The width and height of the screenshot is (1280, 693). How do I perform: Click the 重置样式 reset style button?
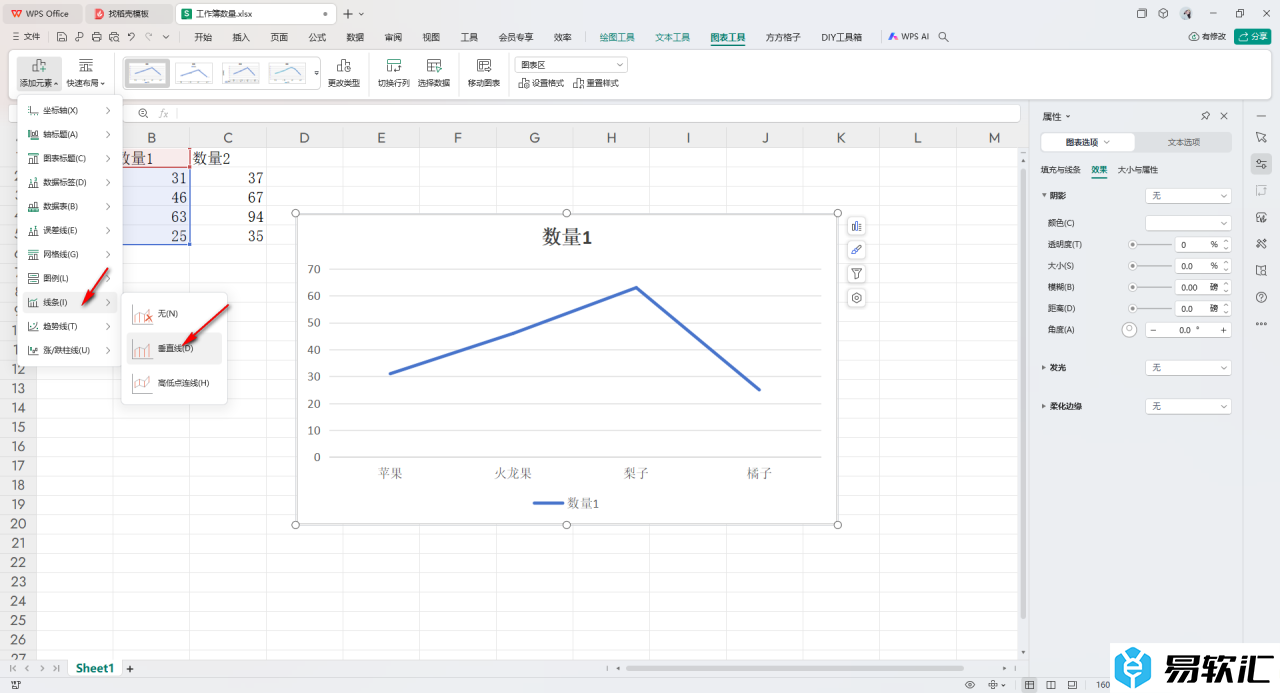point(596,83)
